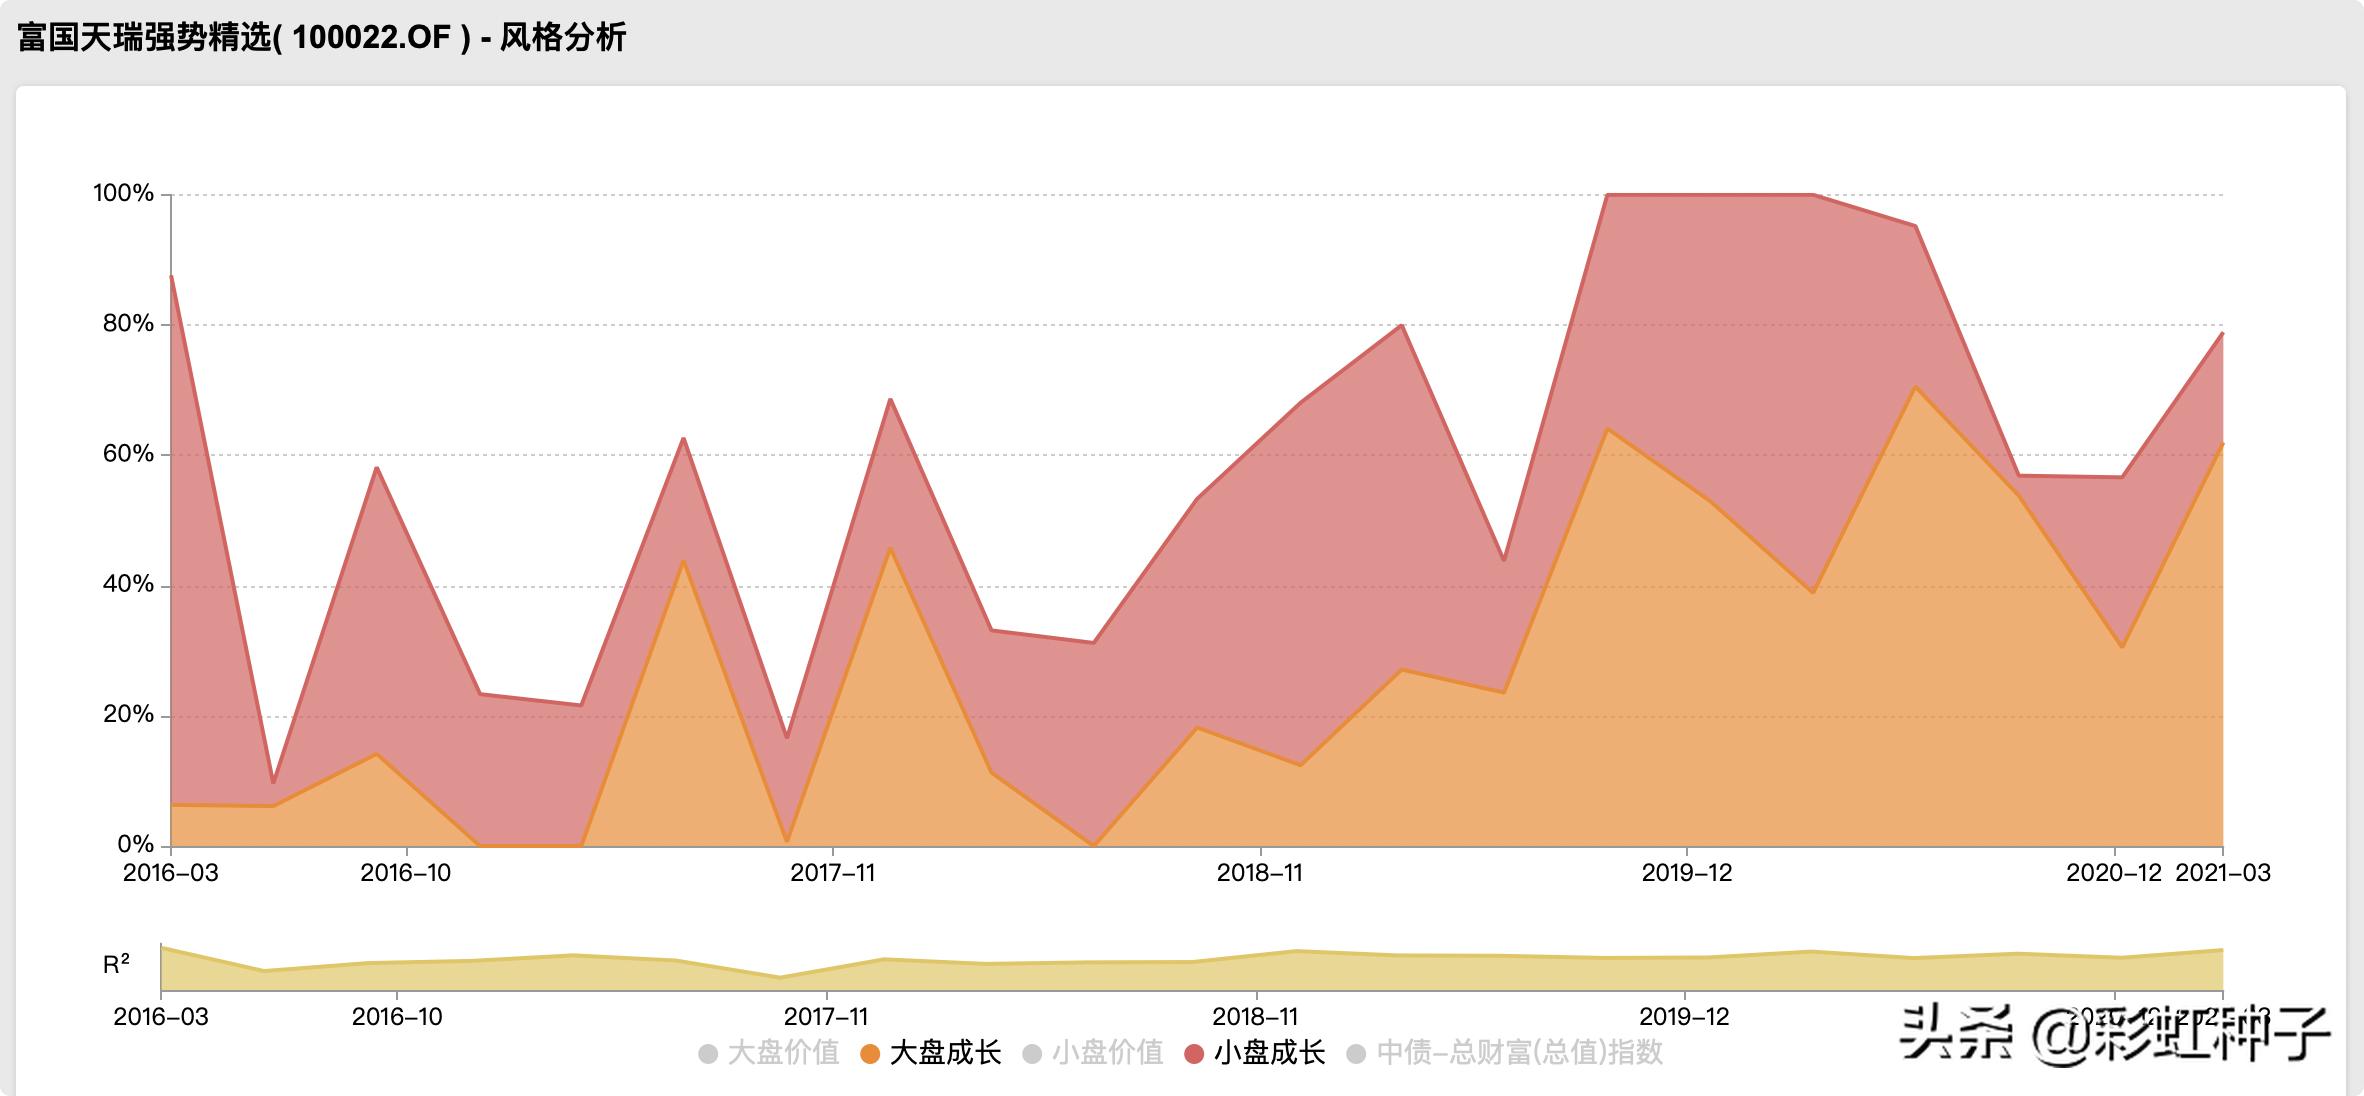Viewport: 2364px width, 1096px height.
Task: Click the 2016-10 label under the R² chart
Action: pos(397,1017)
